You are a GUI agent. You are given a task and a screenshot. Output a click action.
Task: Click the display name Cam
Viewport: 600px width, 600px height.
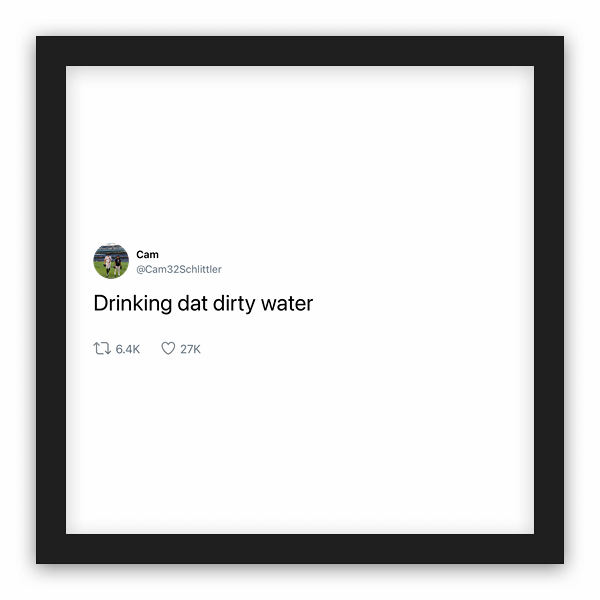[147, 254]
